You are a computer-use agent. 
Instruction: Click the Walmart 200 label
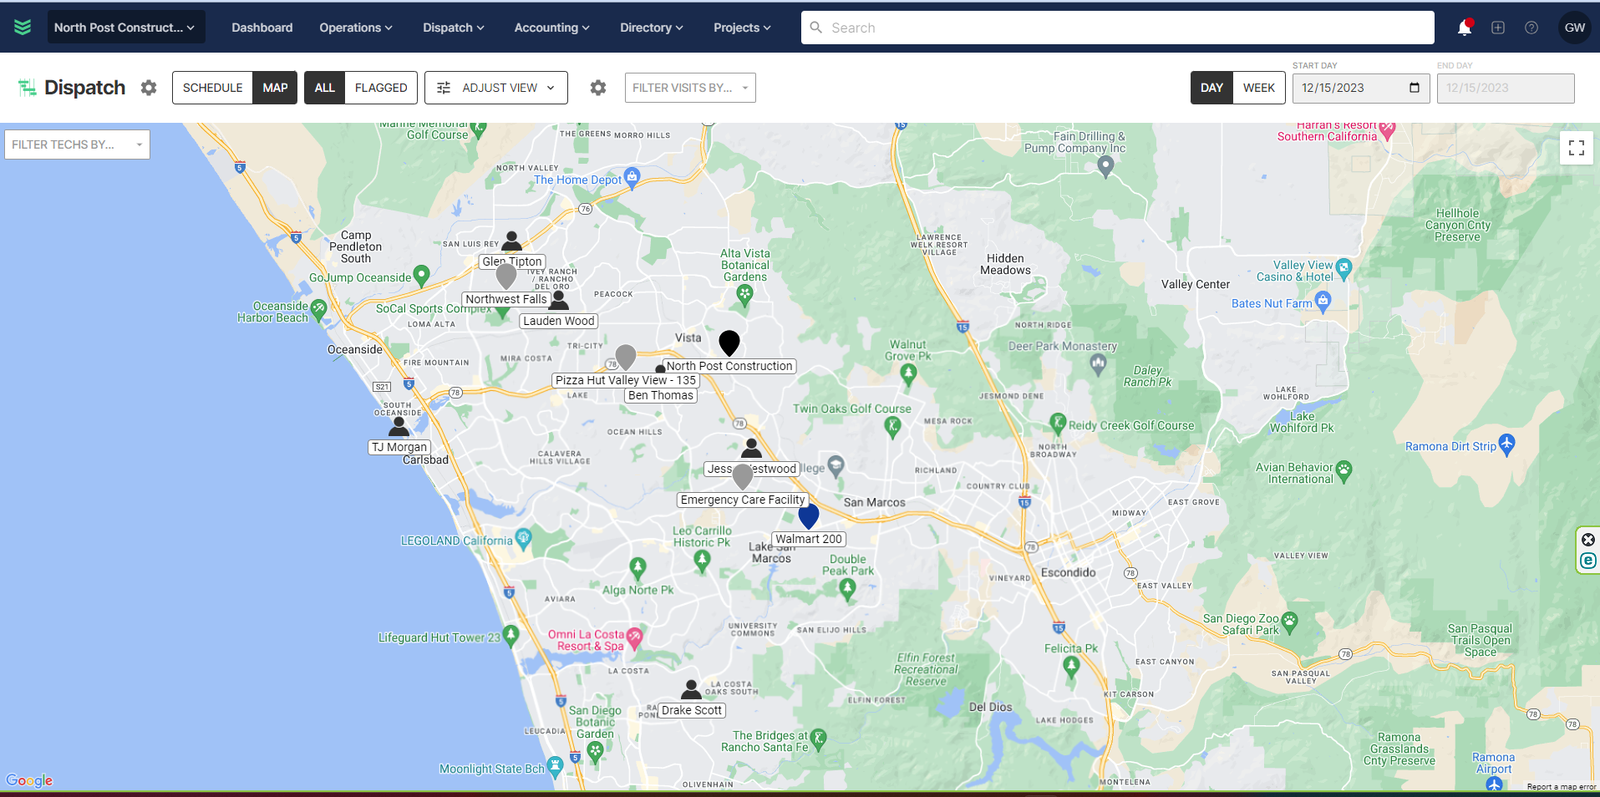809,539
